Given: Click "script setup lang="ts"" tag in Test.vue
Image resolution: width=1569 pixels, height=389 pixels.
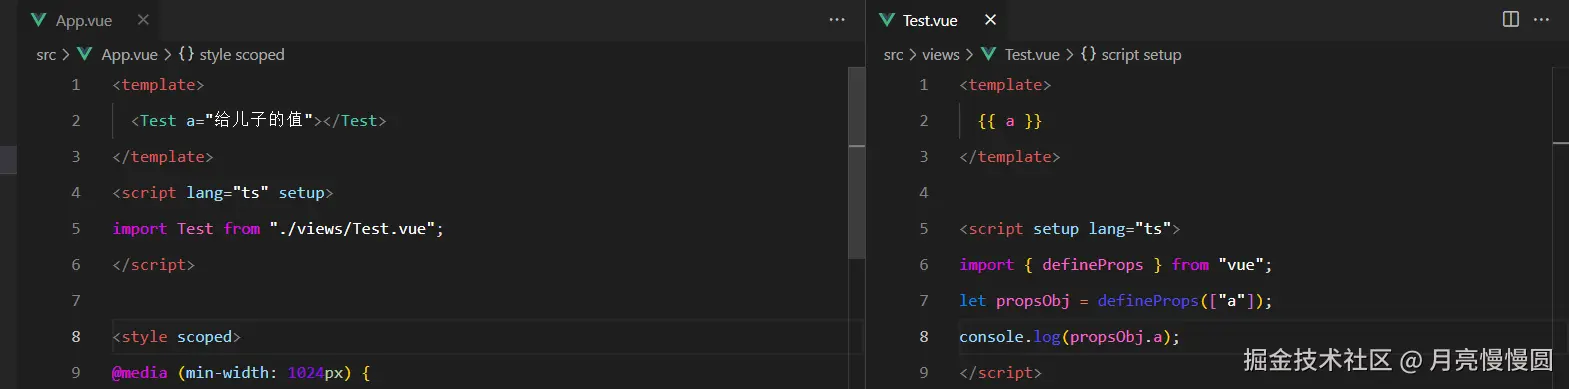Looking at the screenshot, I should coord(1070,229).
